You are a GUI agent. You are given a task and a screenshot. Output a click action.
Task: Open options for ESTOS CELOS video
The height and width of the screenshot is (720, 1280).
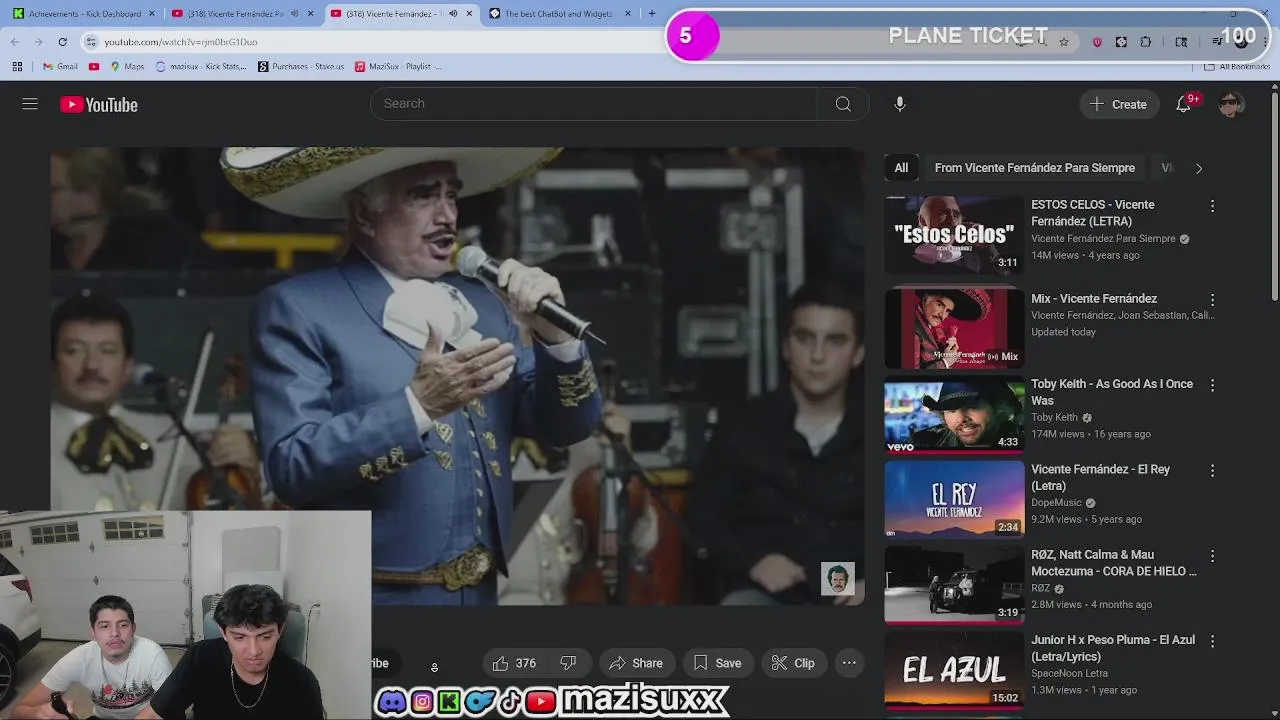pos(1212,206)
